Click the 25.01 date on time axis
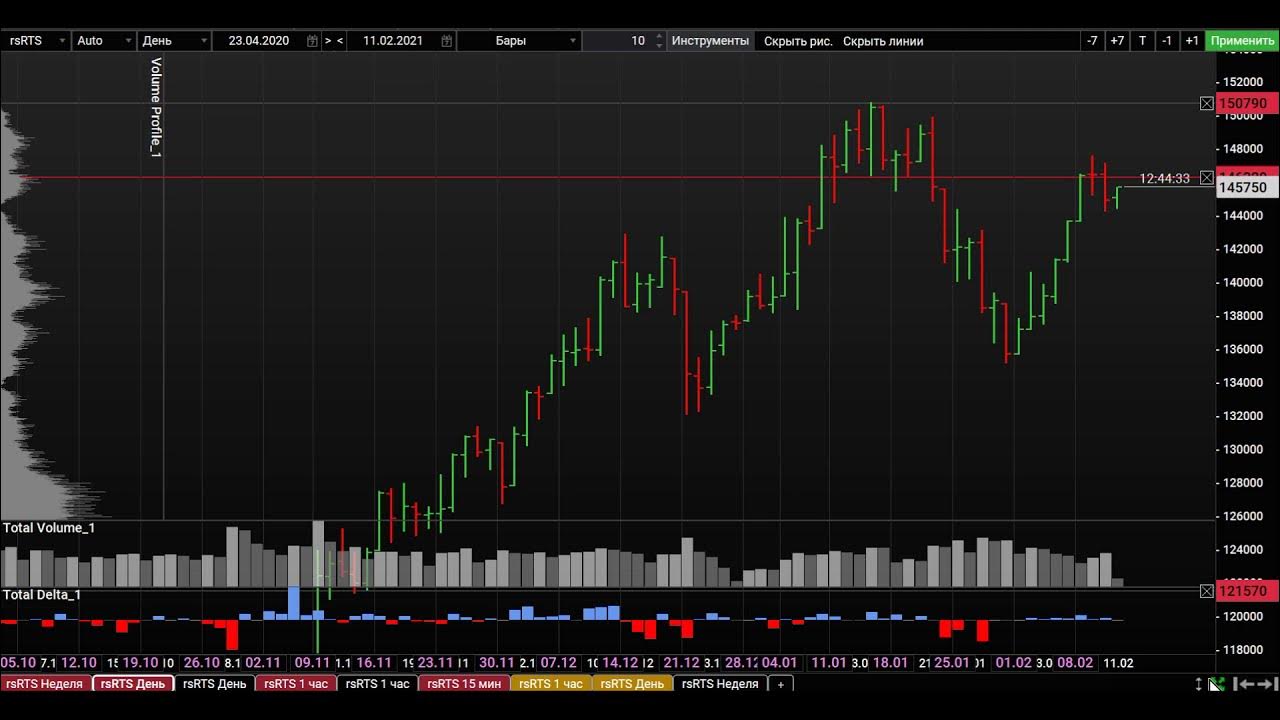 tap(952, 663)
